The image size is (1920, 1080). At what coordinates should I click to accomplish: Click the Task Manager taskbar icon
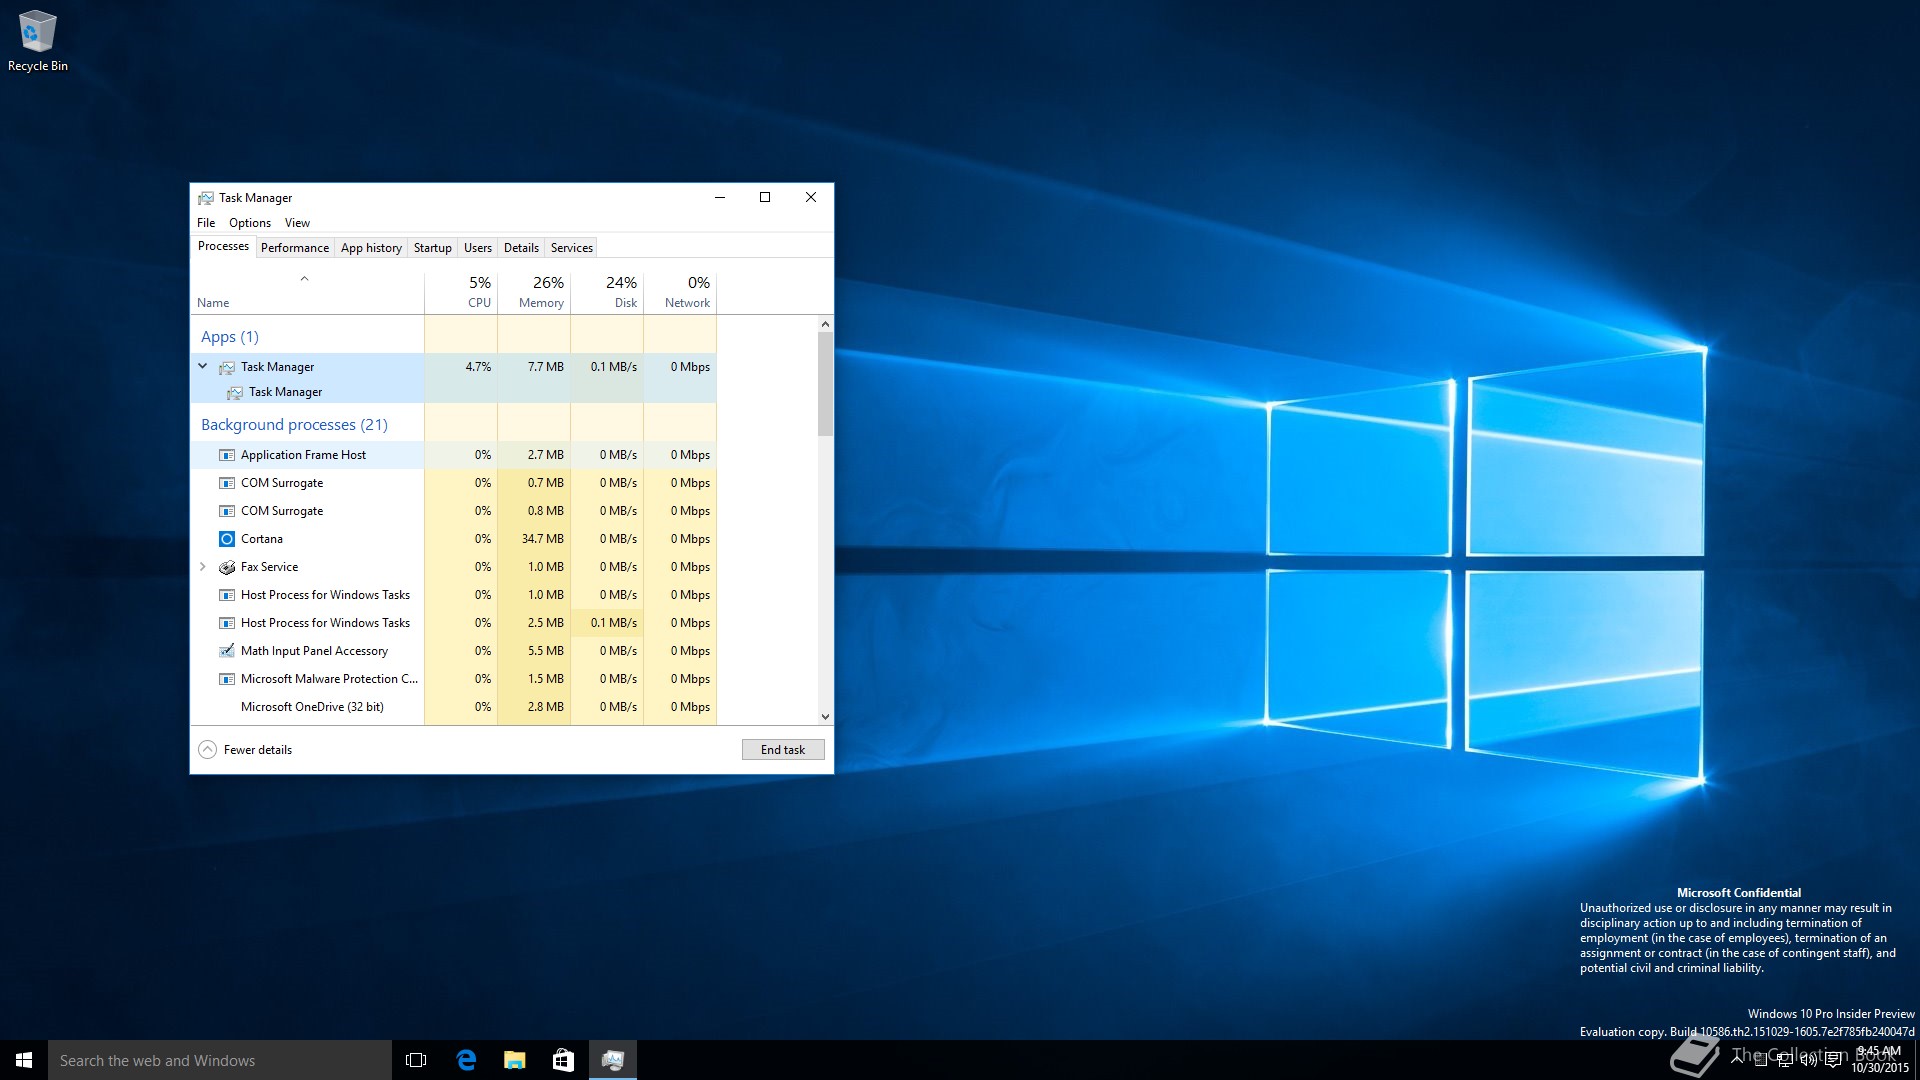pyautogui.click(x=613, y=1060)
